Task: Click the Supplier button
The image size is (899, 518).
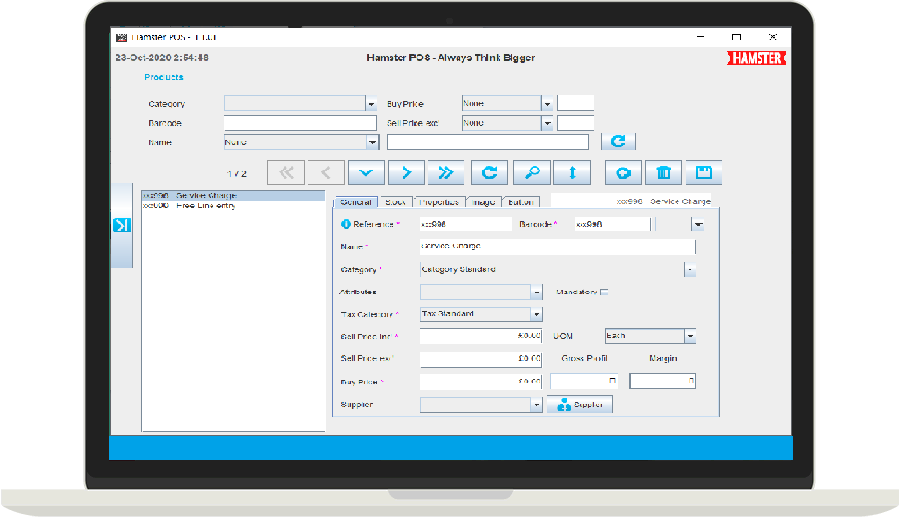Action: pyautogui.click(x=580, y=404)
